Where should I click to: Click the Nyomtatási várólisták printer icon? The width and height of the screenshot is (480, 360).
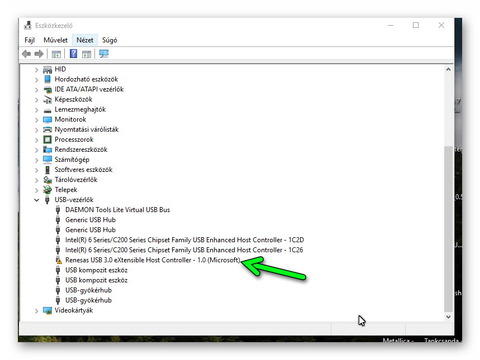pyautogui.click(x=48, y=129)
